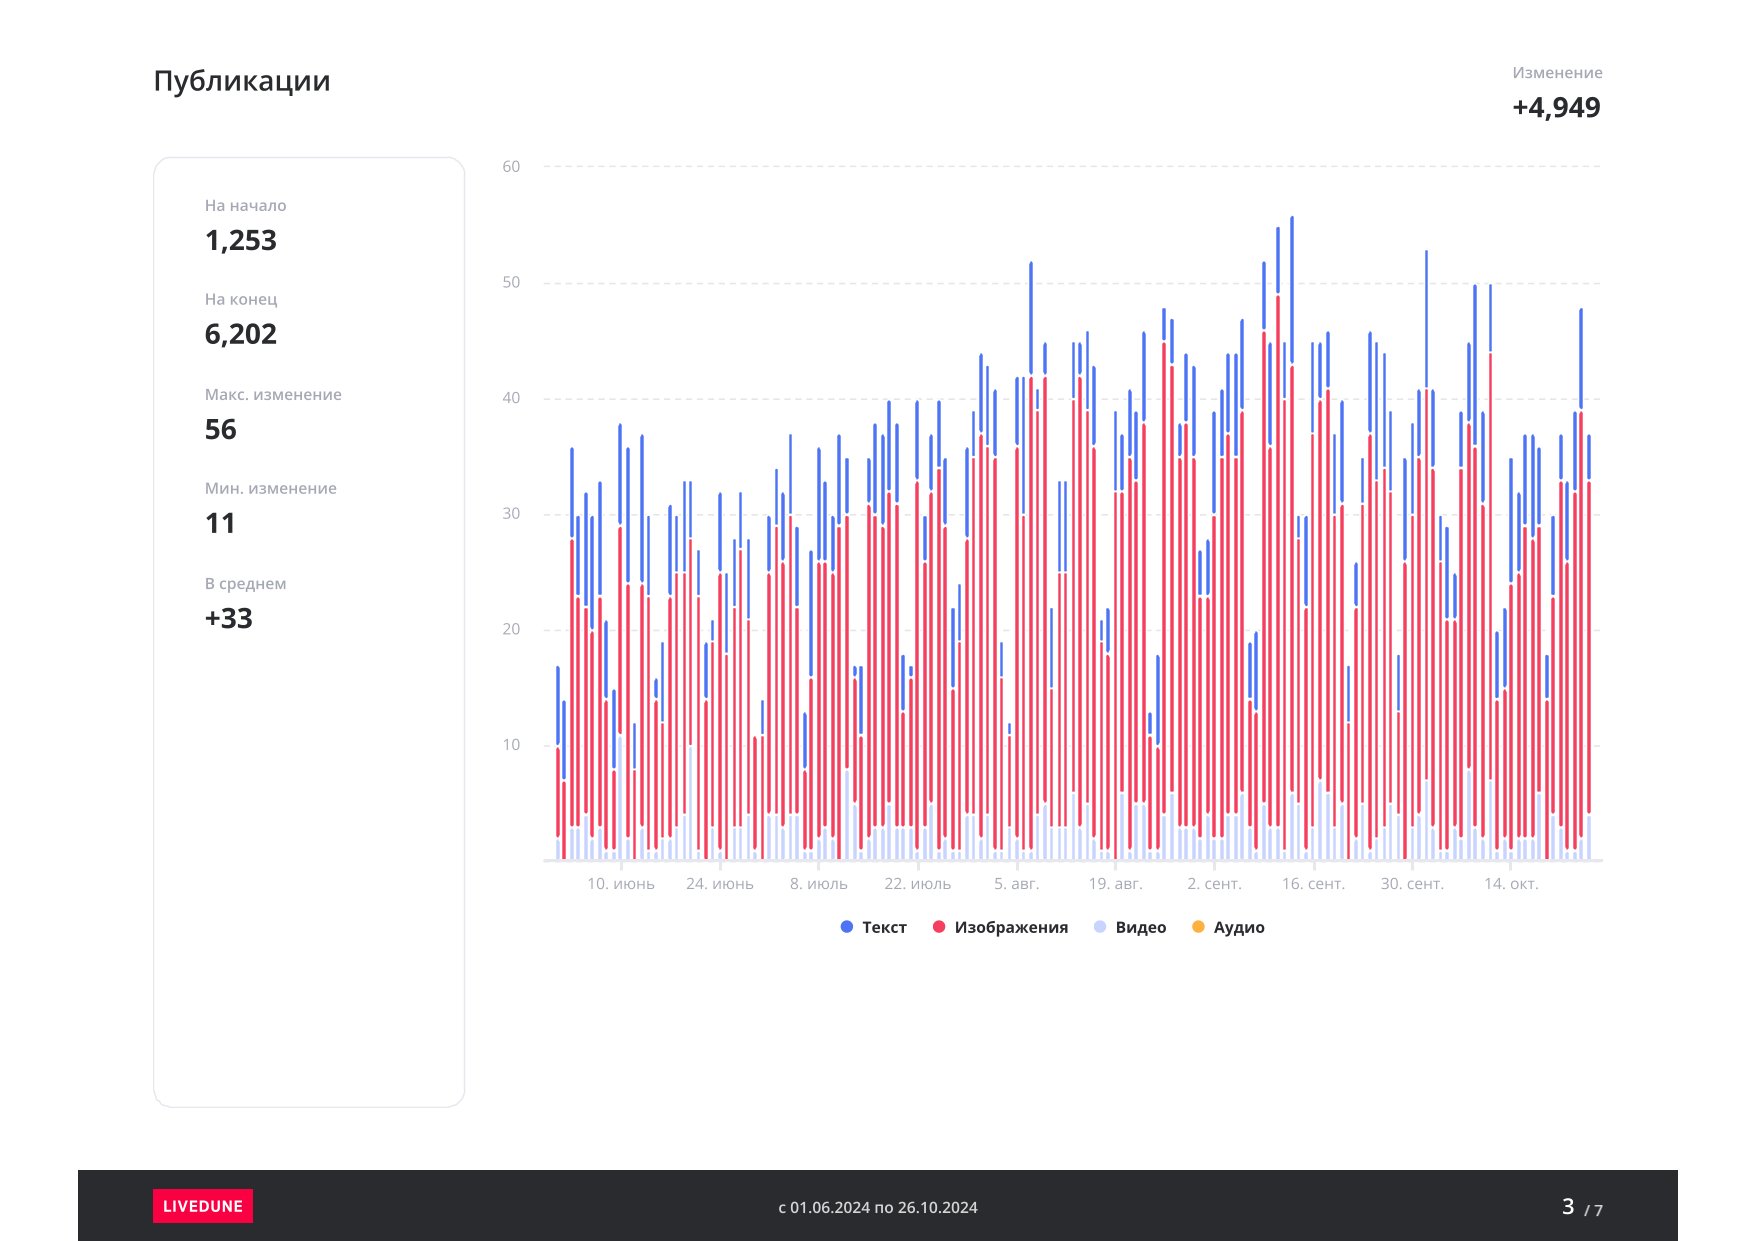Click the В среднем label

point(246,584)
